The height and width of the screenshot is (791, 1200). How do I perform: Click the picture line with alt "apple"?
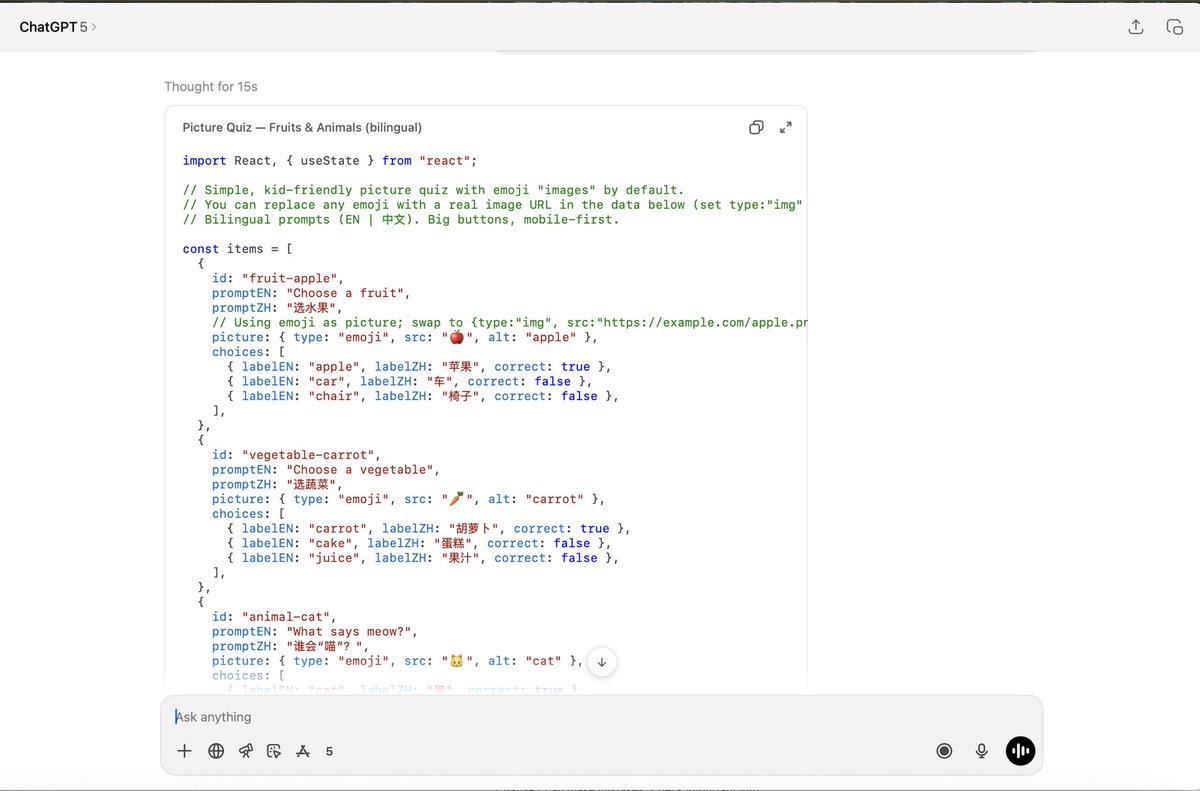pos(404,337)
